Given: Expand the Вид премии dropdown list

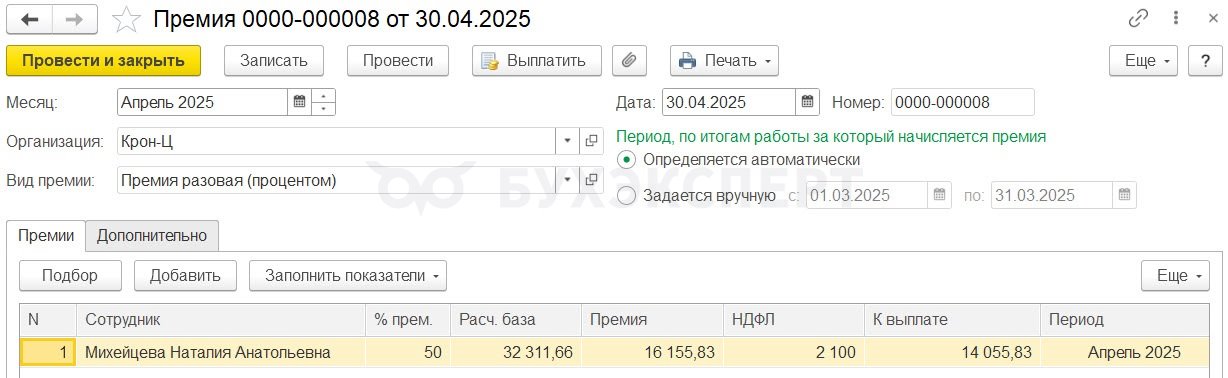Looking at the screenshot, I should 568,180.
